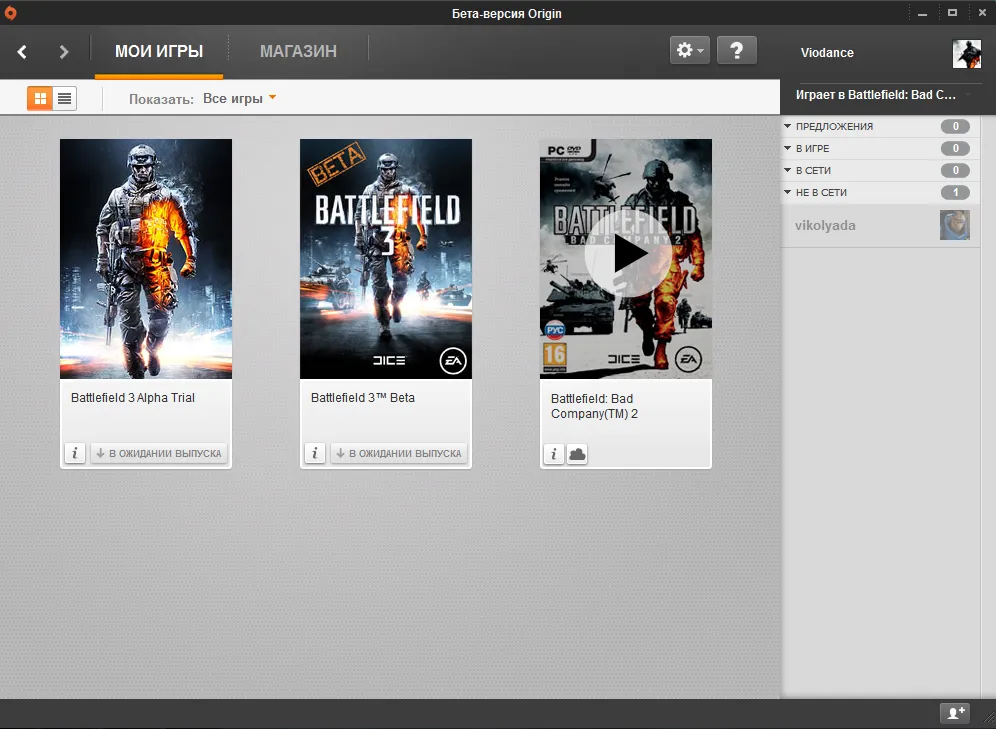Open info for Battlefield 3 Beta
996x729 pixels.
(315, 453)
